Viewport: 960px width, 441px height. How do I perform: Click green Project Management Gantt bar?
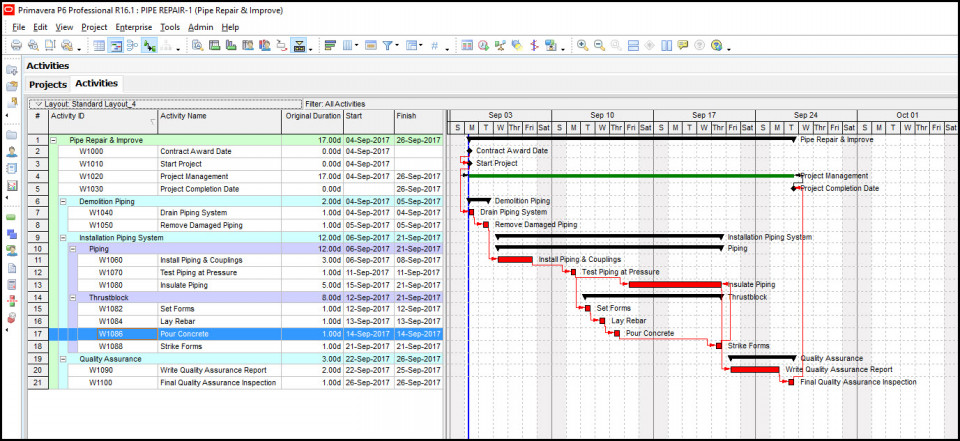(631, 176)
